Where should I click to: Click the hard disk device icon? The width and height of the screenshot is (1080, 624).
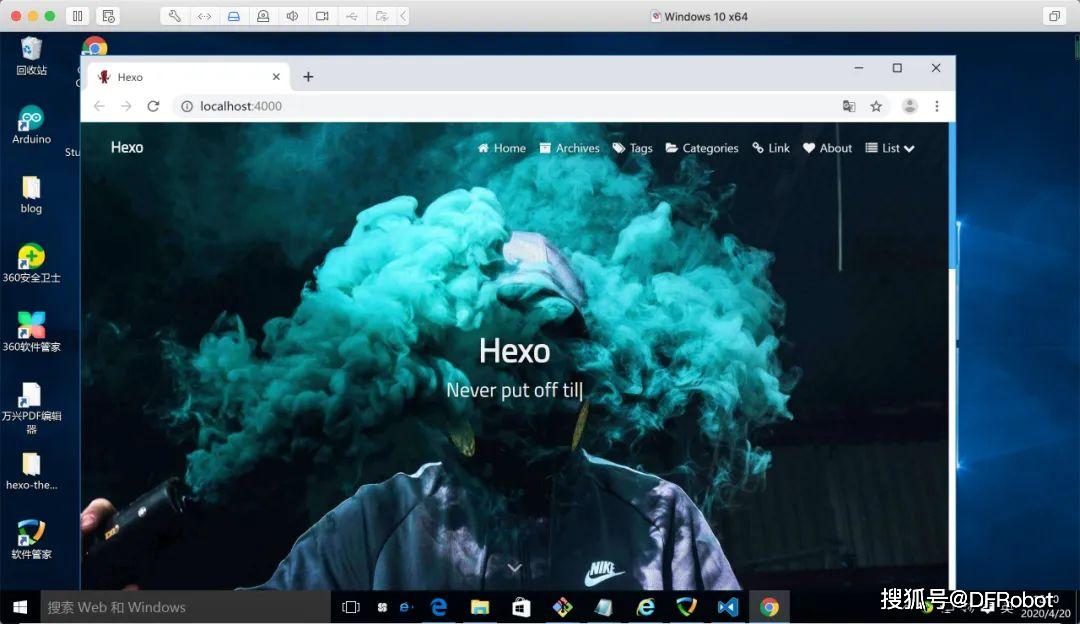coord(233,16)
